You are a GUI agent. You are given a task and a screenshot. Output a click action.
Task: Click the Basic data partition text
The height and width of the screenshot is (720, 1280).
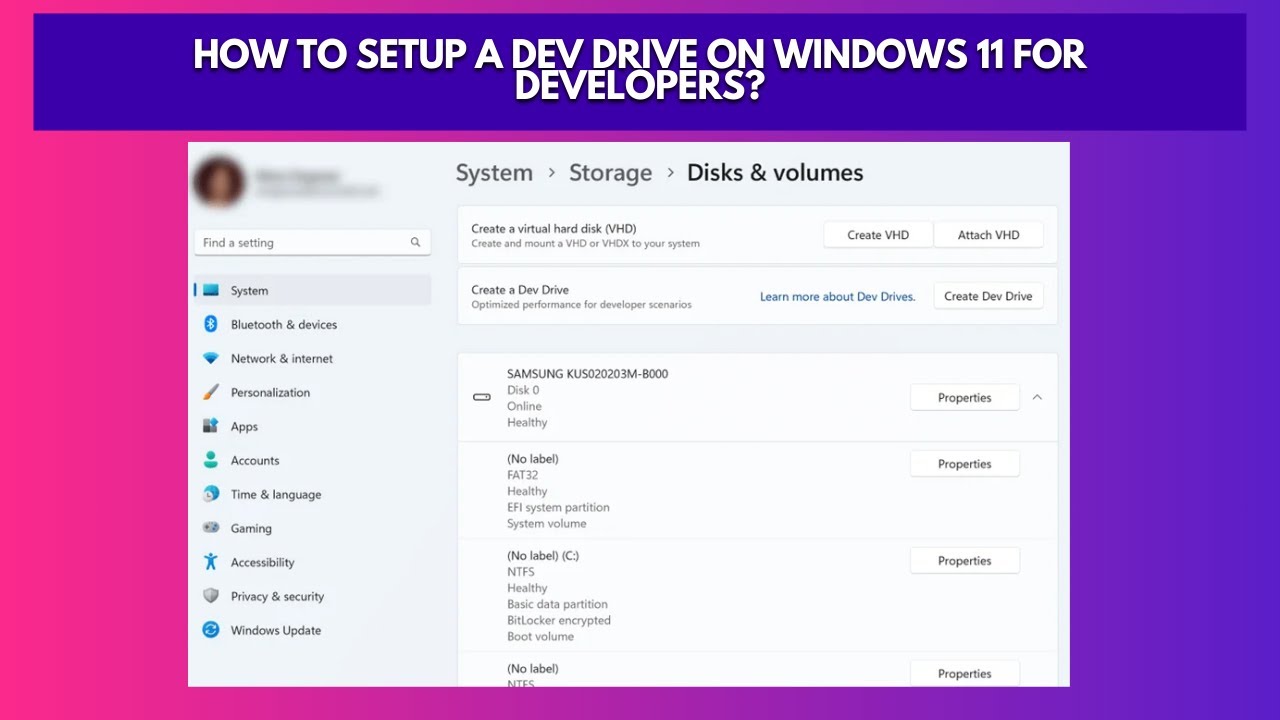coord(557,604)
